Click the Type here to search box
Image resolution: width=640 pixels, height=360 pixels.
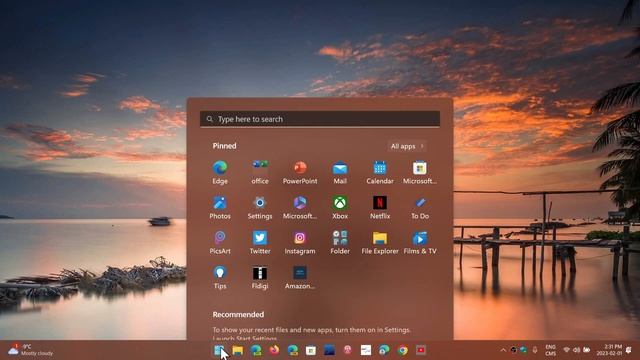320,119
